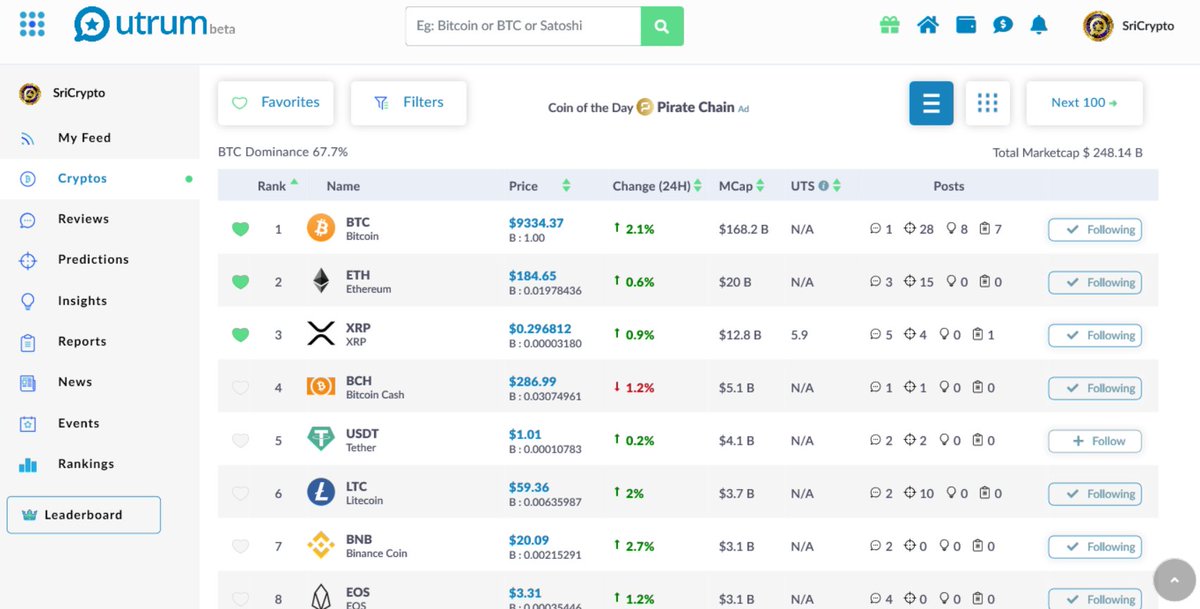Screen dimensions: 1200x609
Task: Open Rankings from the sidebar
Action: tap(85, 463)
